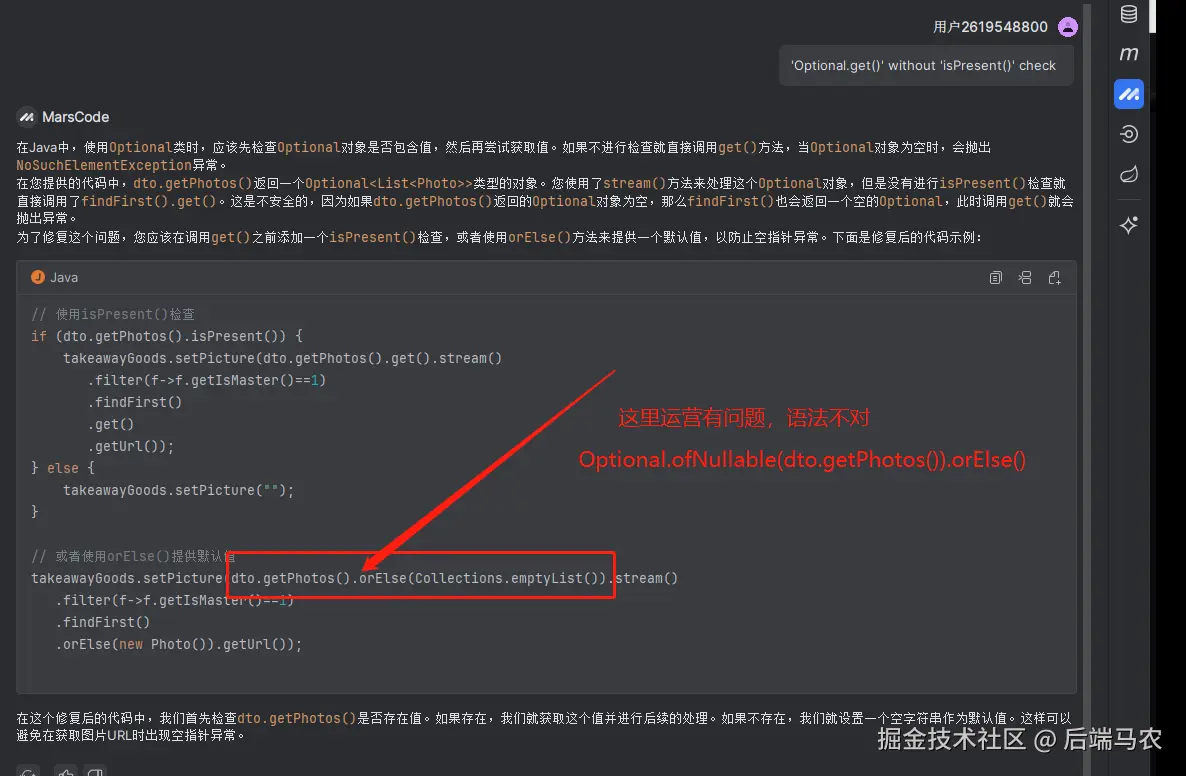The height and width of the screenshot is (776, 1186).
Task: Select the blue MarsCode icon in the right sidebar
Action: click(1128, 94)
